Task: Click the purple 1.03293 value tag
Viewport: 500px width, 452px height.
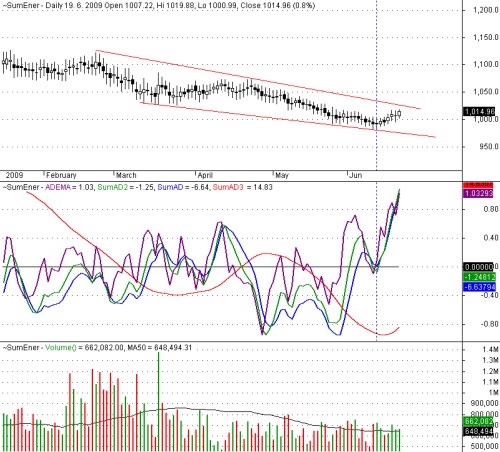Action: point(478,193)
